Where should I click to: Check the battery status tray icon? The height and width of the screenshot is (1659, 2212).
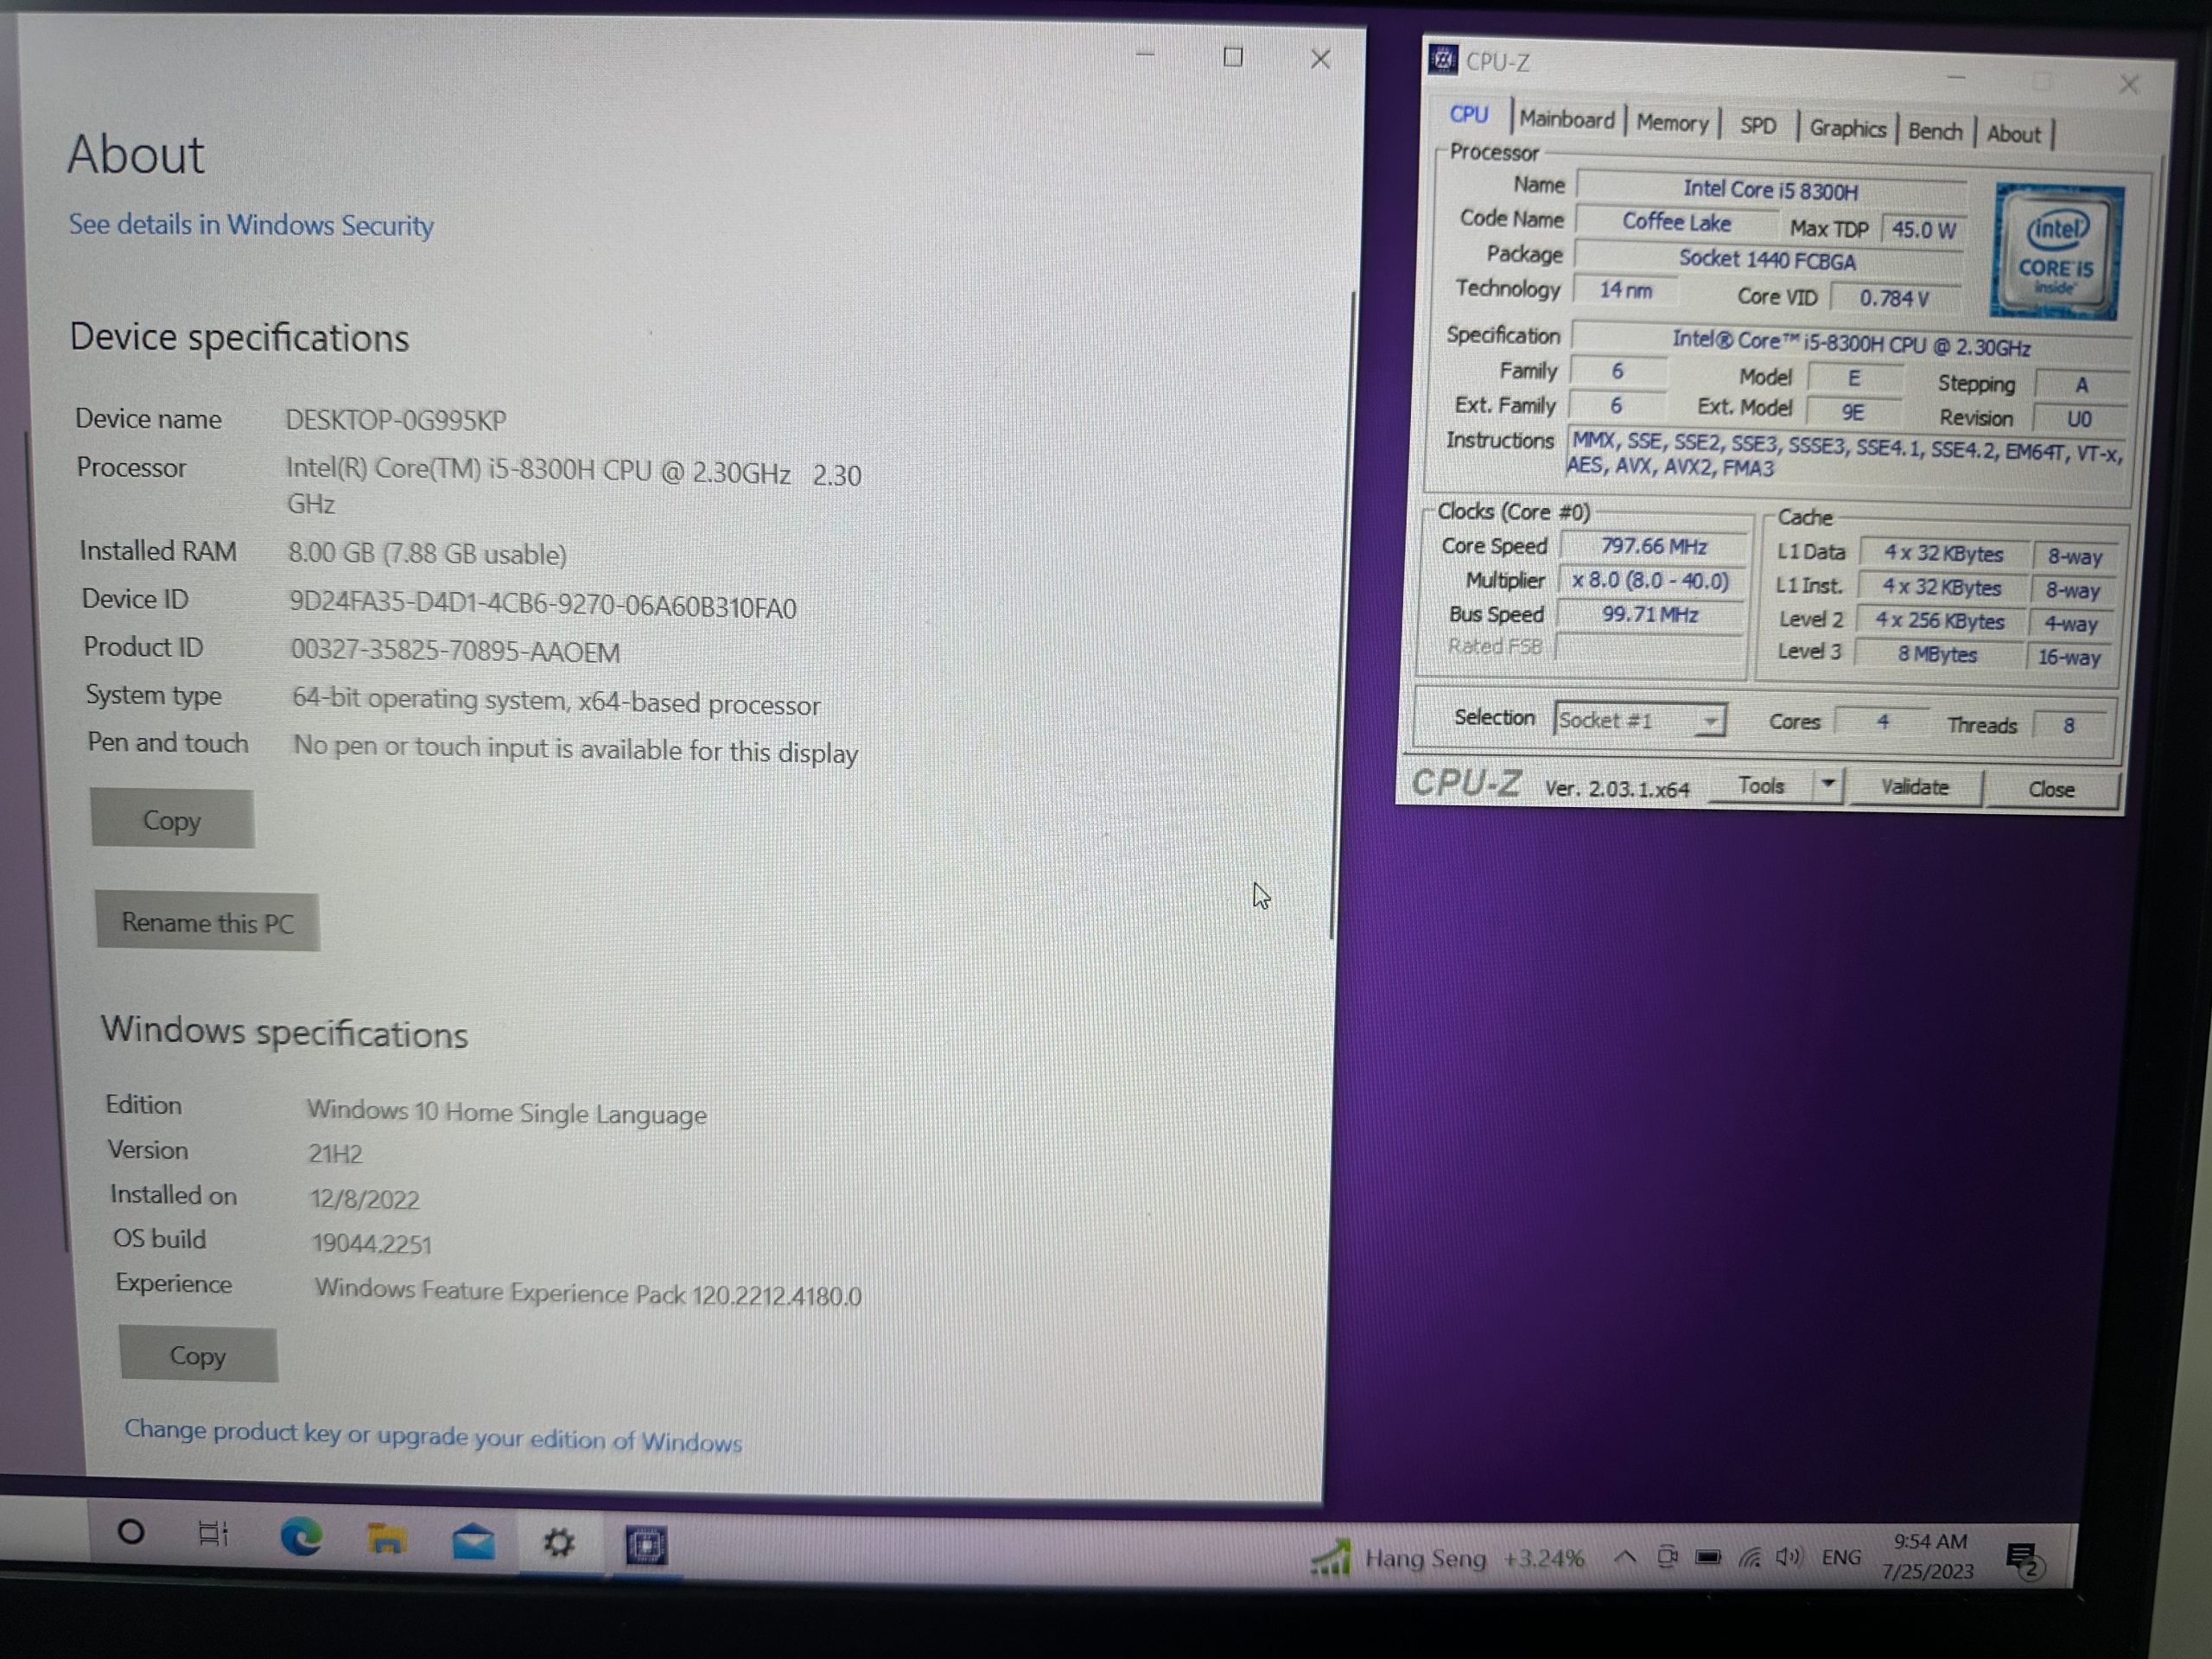(1708, 1557)
